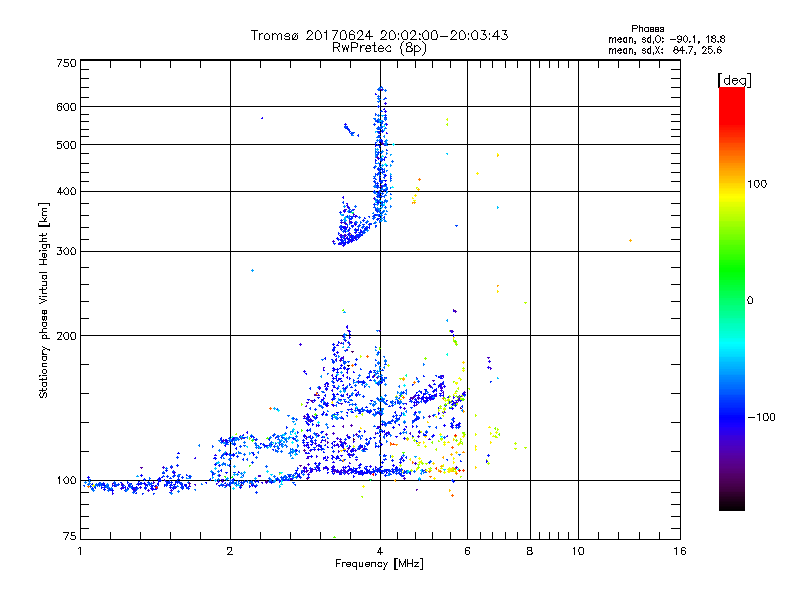Click the x-axis tick label '10'
This screenshot has width=800, height=600.
coord(578,551)
